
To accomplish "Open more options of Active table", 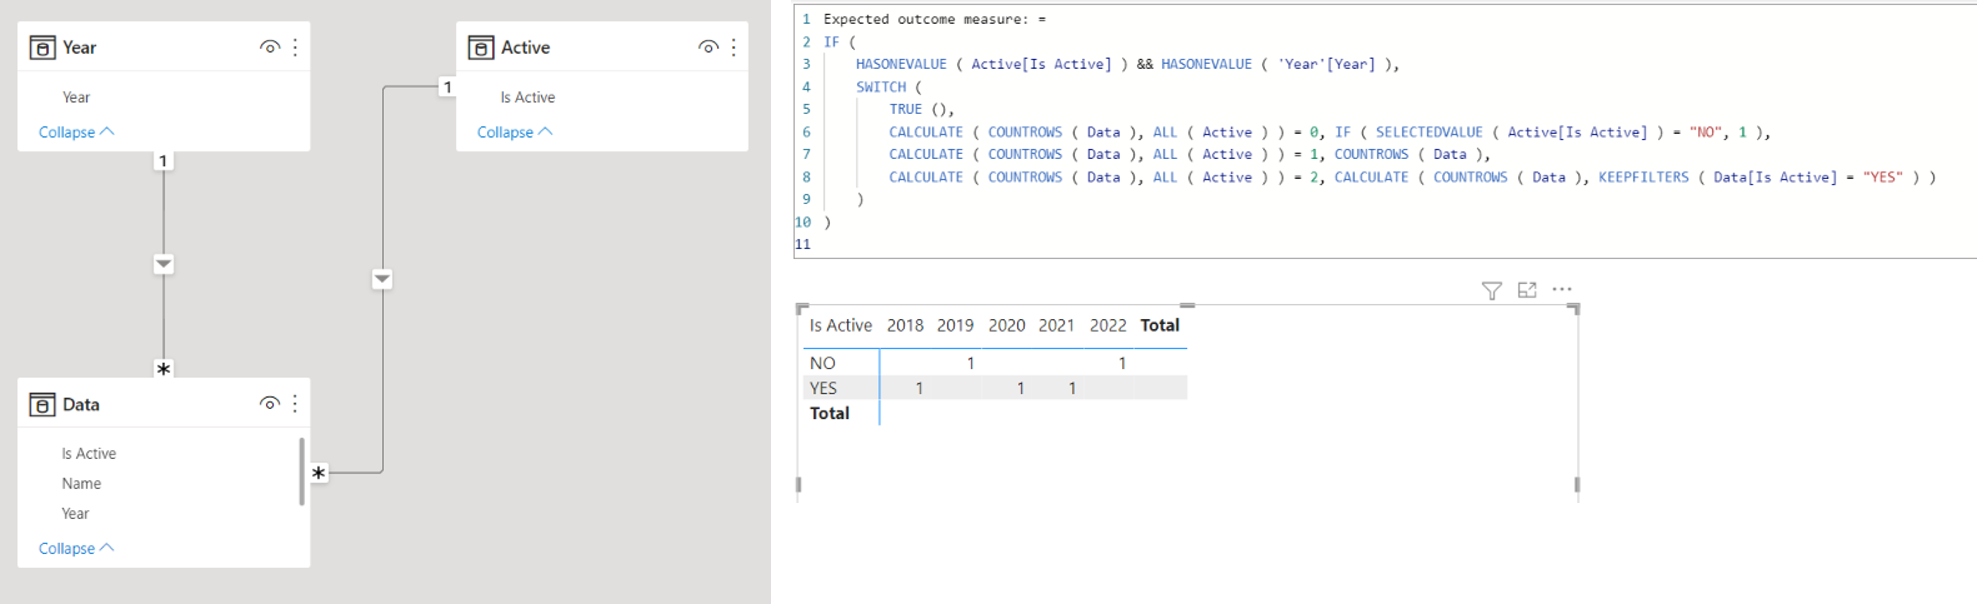I will [x=734, y=47].
